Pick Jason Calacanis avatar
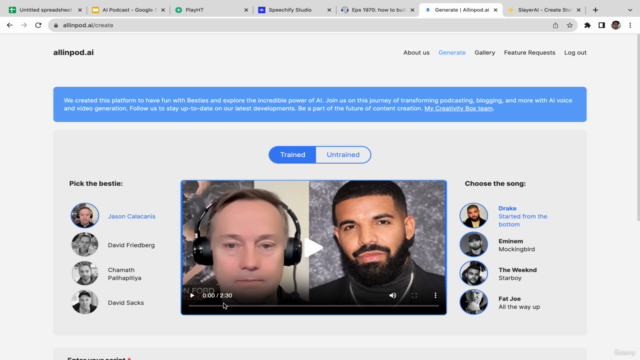640x360 pixels. [x=85, y=216]
